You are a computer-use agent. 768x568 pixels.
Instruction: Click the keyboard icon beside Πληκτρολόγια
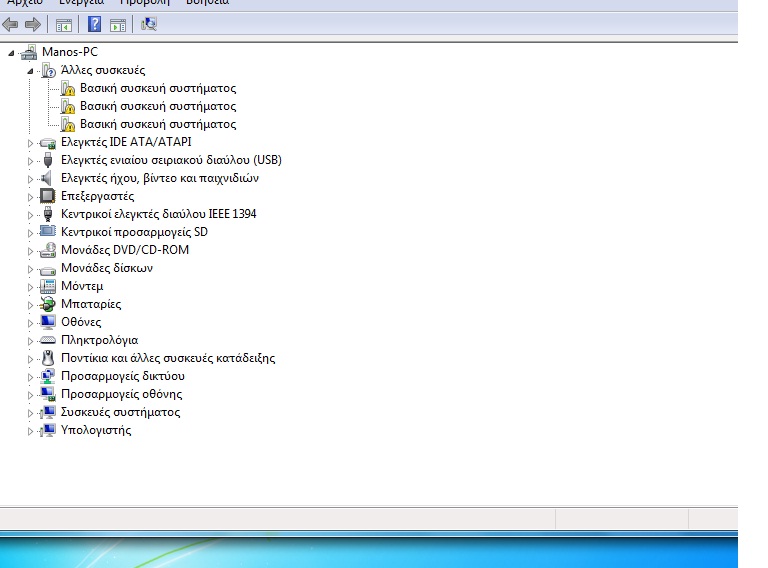(x=48, y=340)
